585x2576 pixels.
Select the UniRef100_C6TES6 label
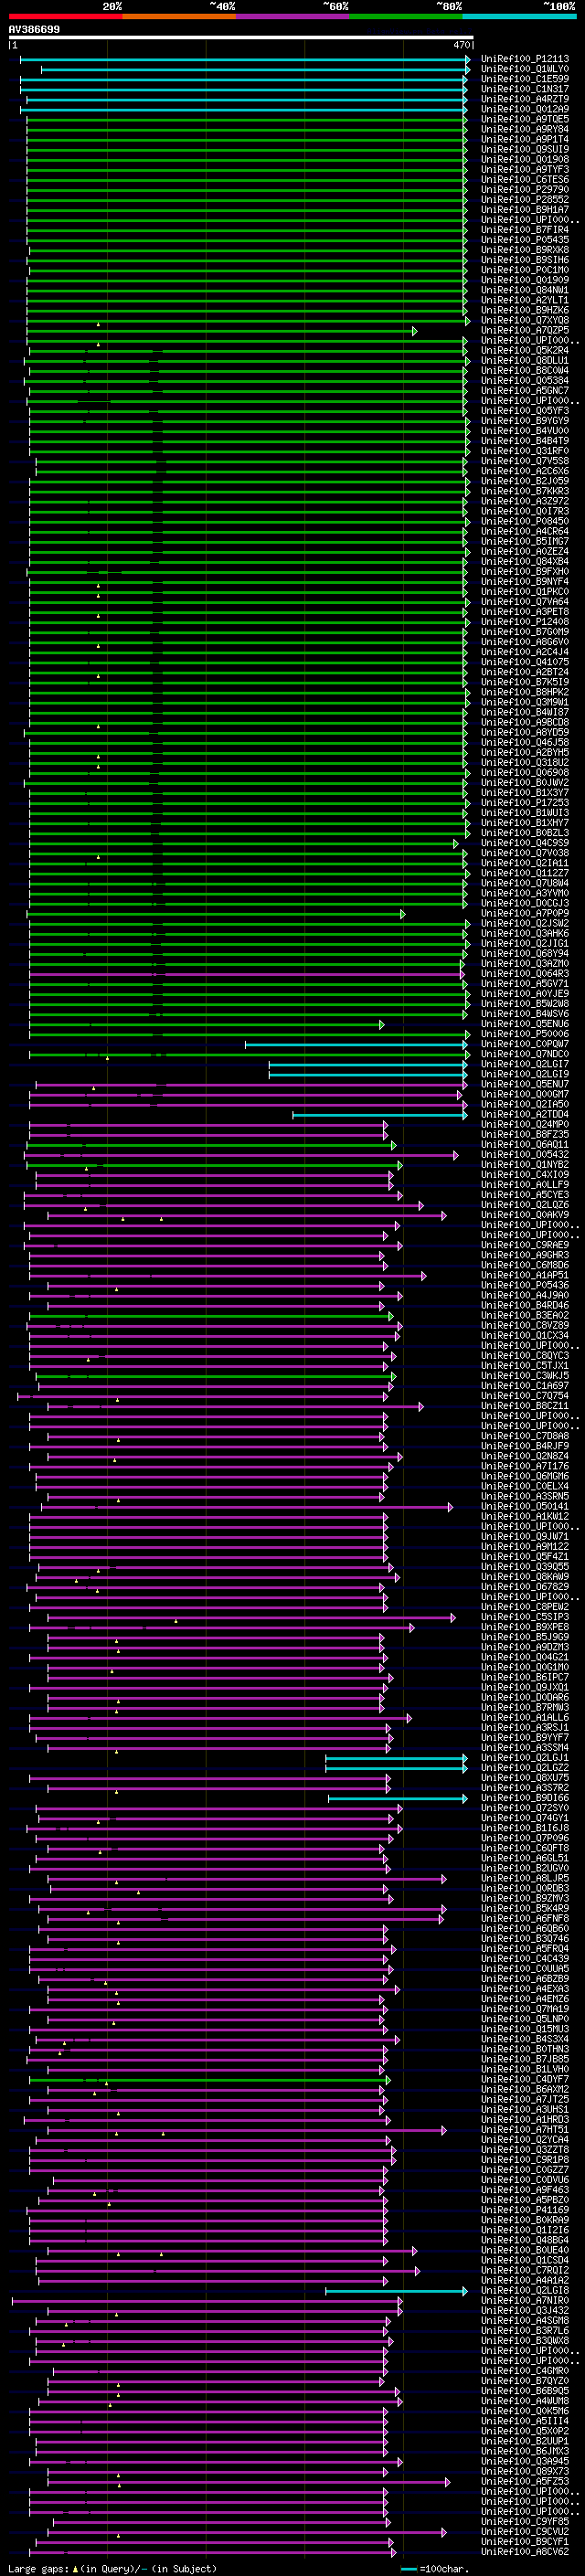pos(525,179)
